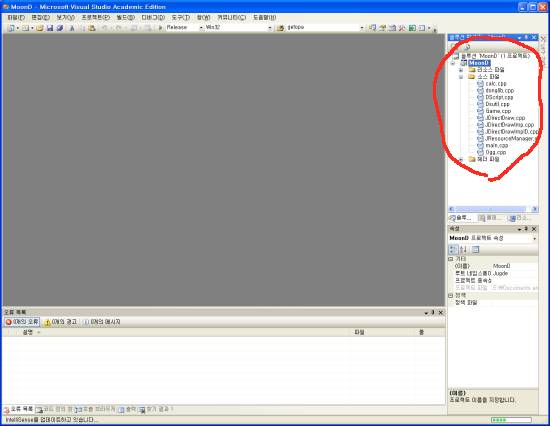
Task: Select Game.cpp in Solution Explorer
Action: (498, 111)
